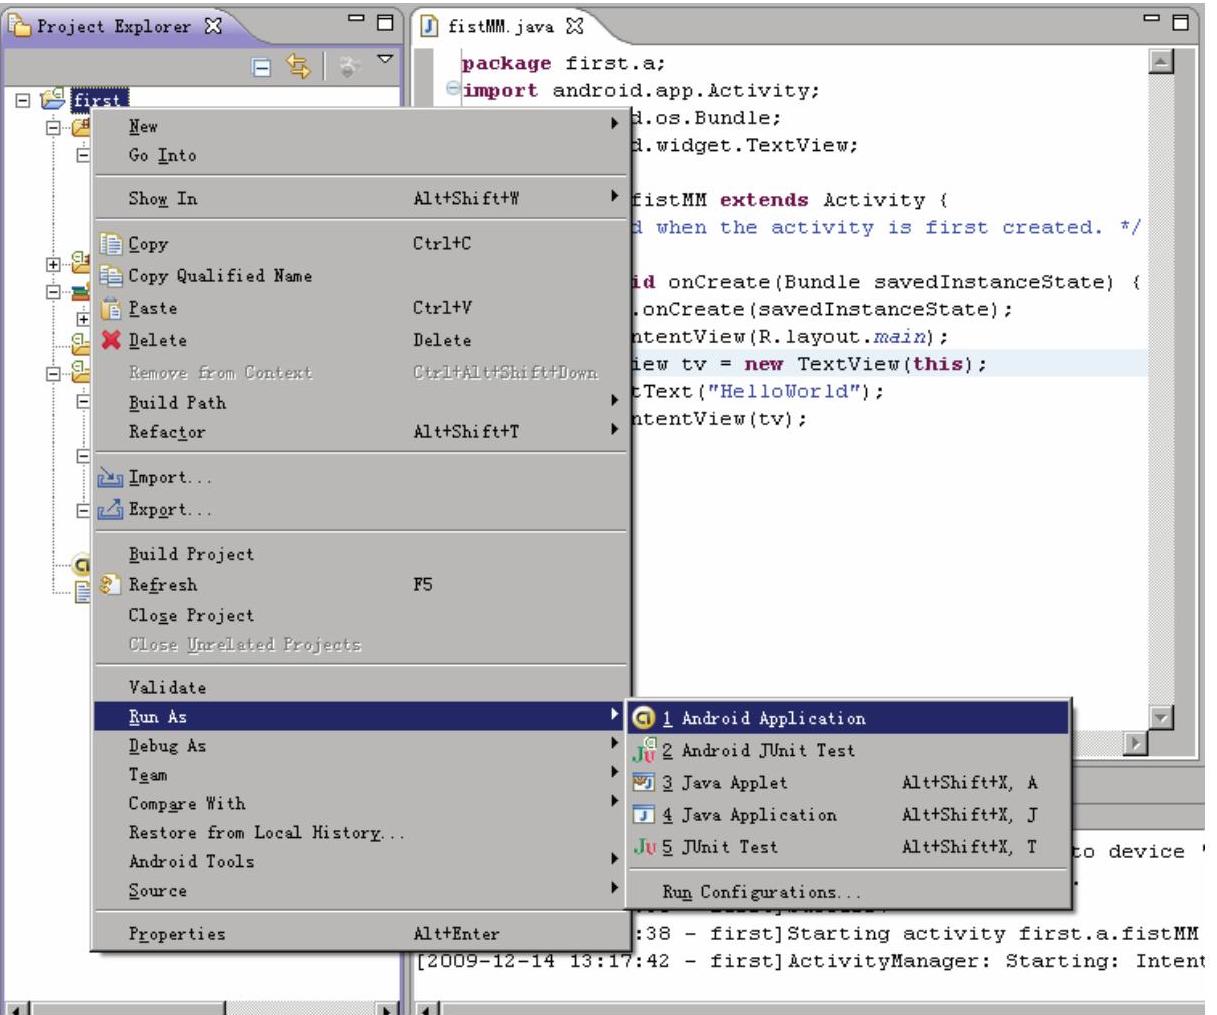Select Android JUnit Test option
This screenshot has height=1015, width=1217.
[757, 750]
